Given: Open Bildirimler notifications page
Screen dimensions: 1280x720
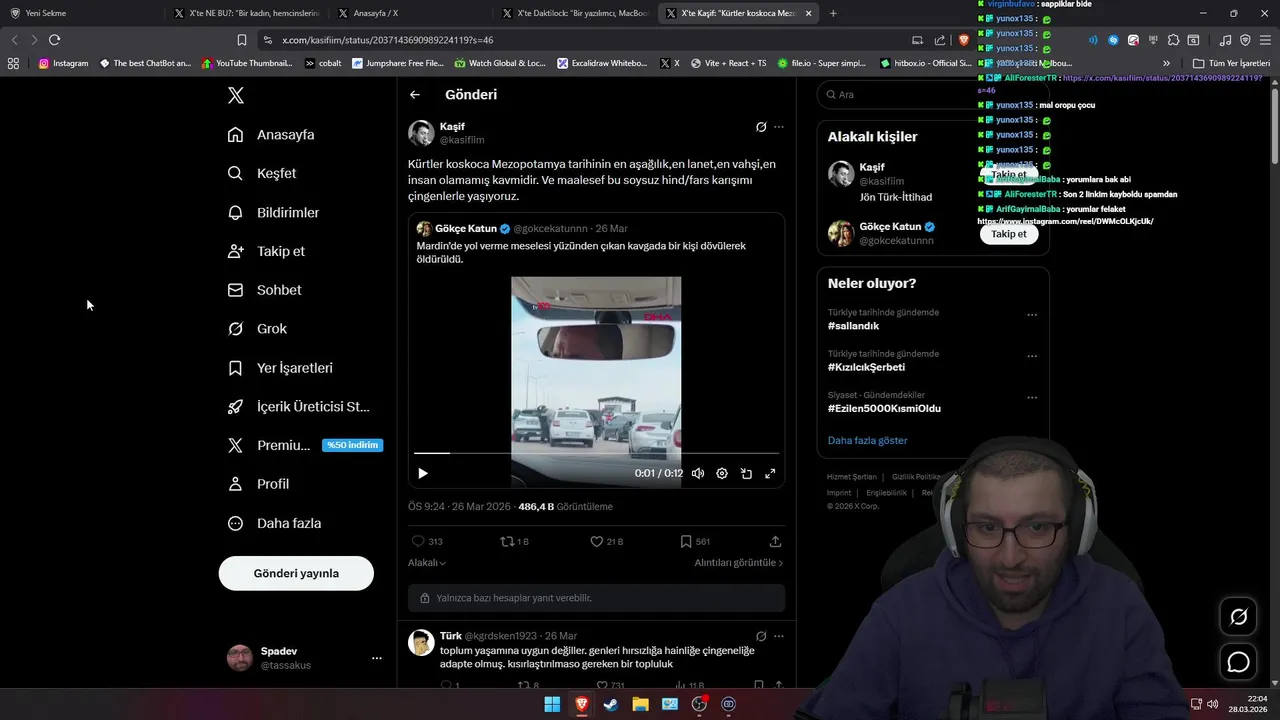Looking at the screenshot, I should coord(273,212).
